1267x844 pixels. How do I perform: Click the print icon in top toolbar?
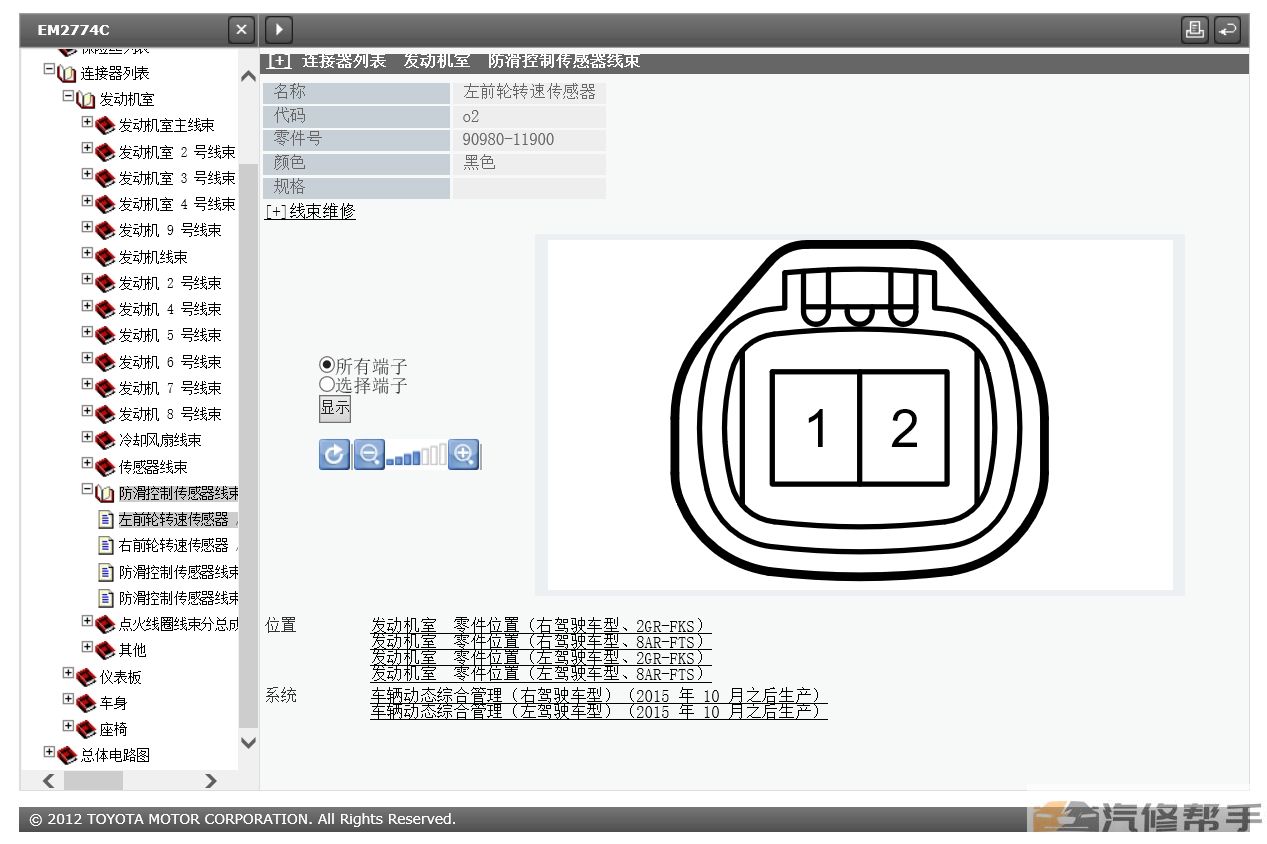click(1194, 30)
